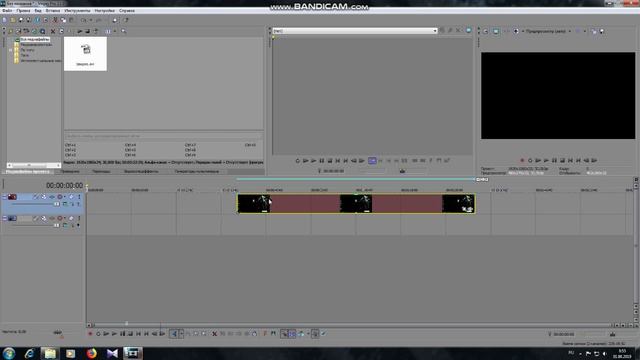Select the video clip on the timeline
Viewport: 640px width, 360px height.
pyautogui.click(x=356, y=203)
